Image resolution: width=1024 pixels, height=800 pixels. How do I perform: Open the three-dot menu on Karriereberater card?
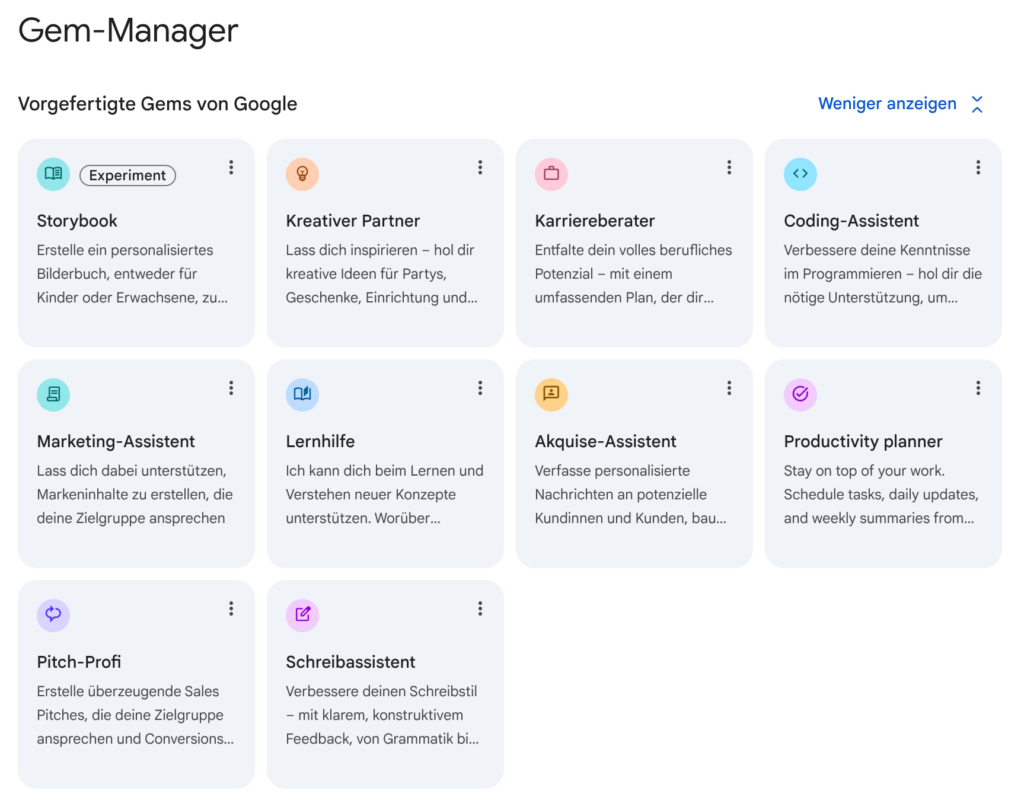[x=729, y=168]
